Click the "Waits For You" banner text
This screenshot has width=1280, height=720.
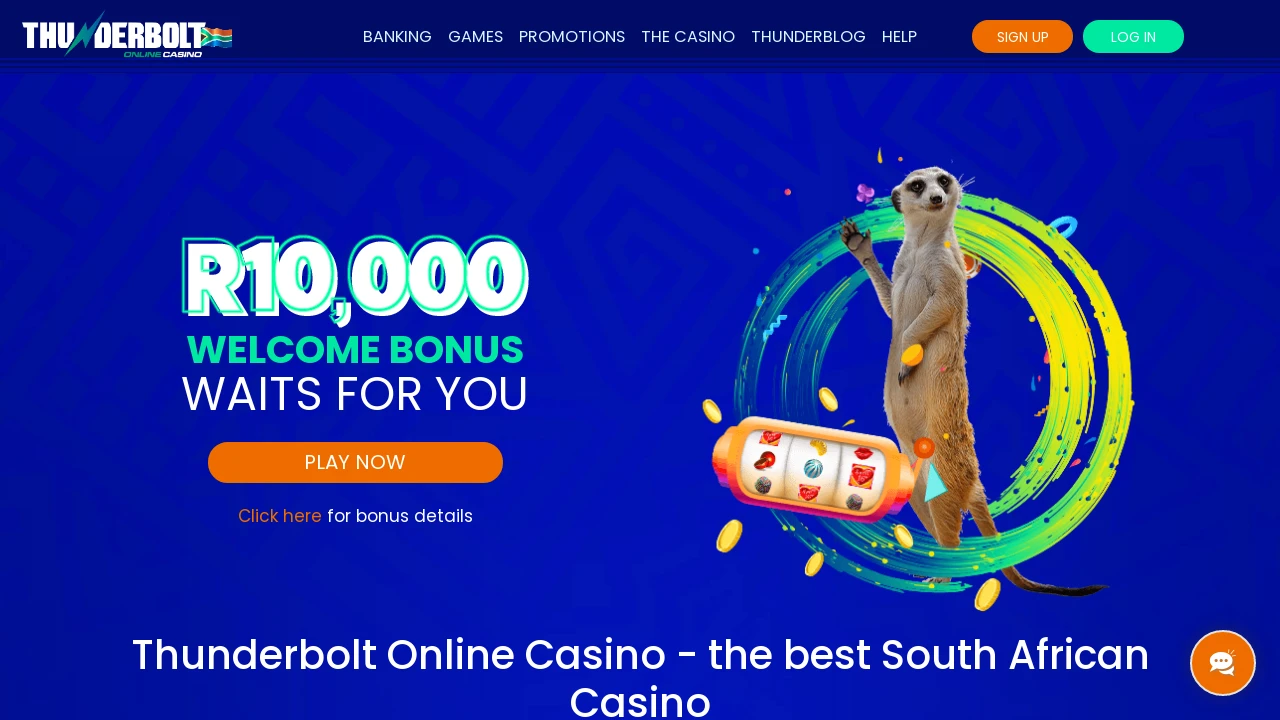(355, 394)
